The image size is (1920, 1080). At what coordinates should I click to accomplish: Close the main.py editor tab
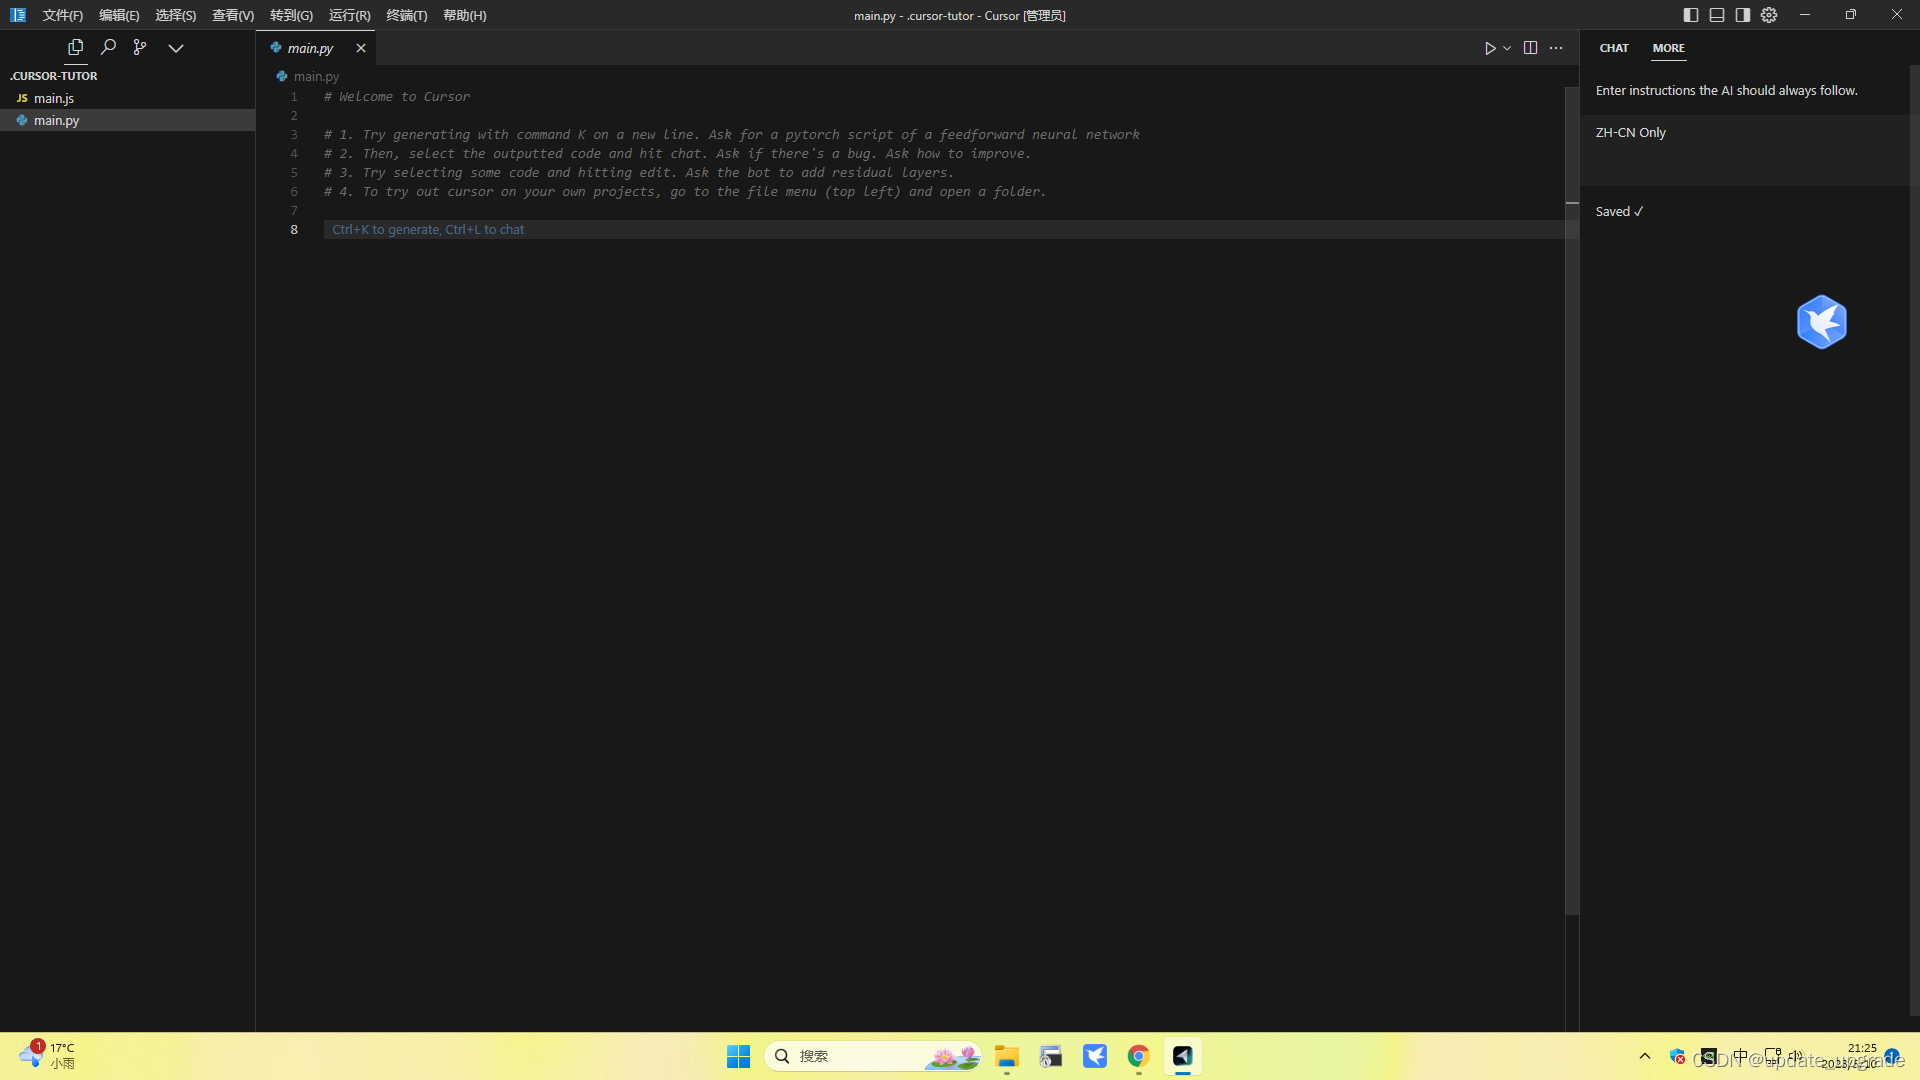pos(361,48)
